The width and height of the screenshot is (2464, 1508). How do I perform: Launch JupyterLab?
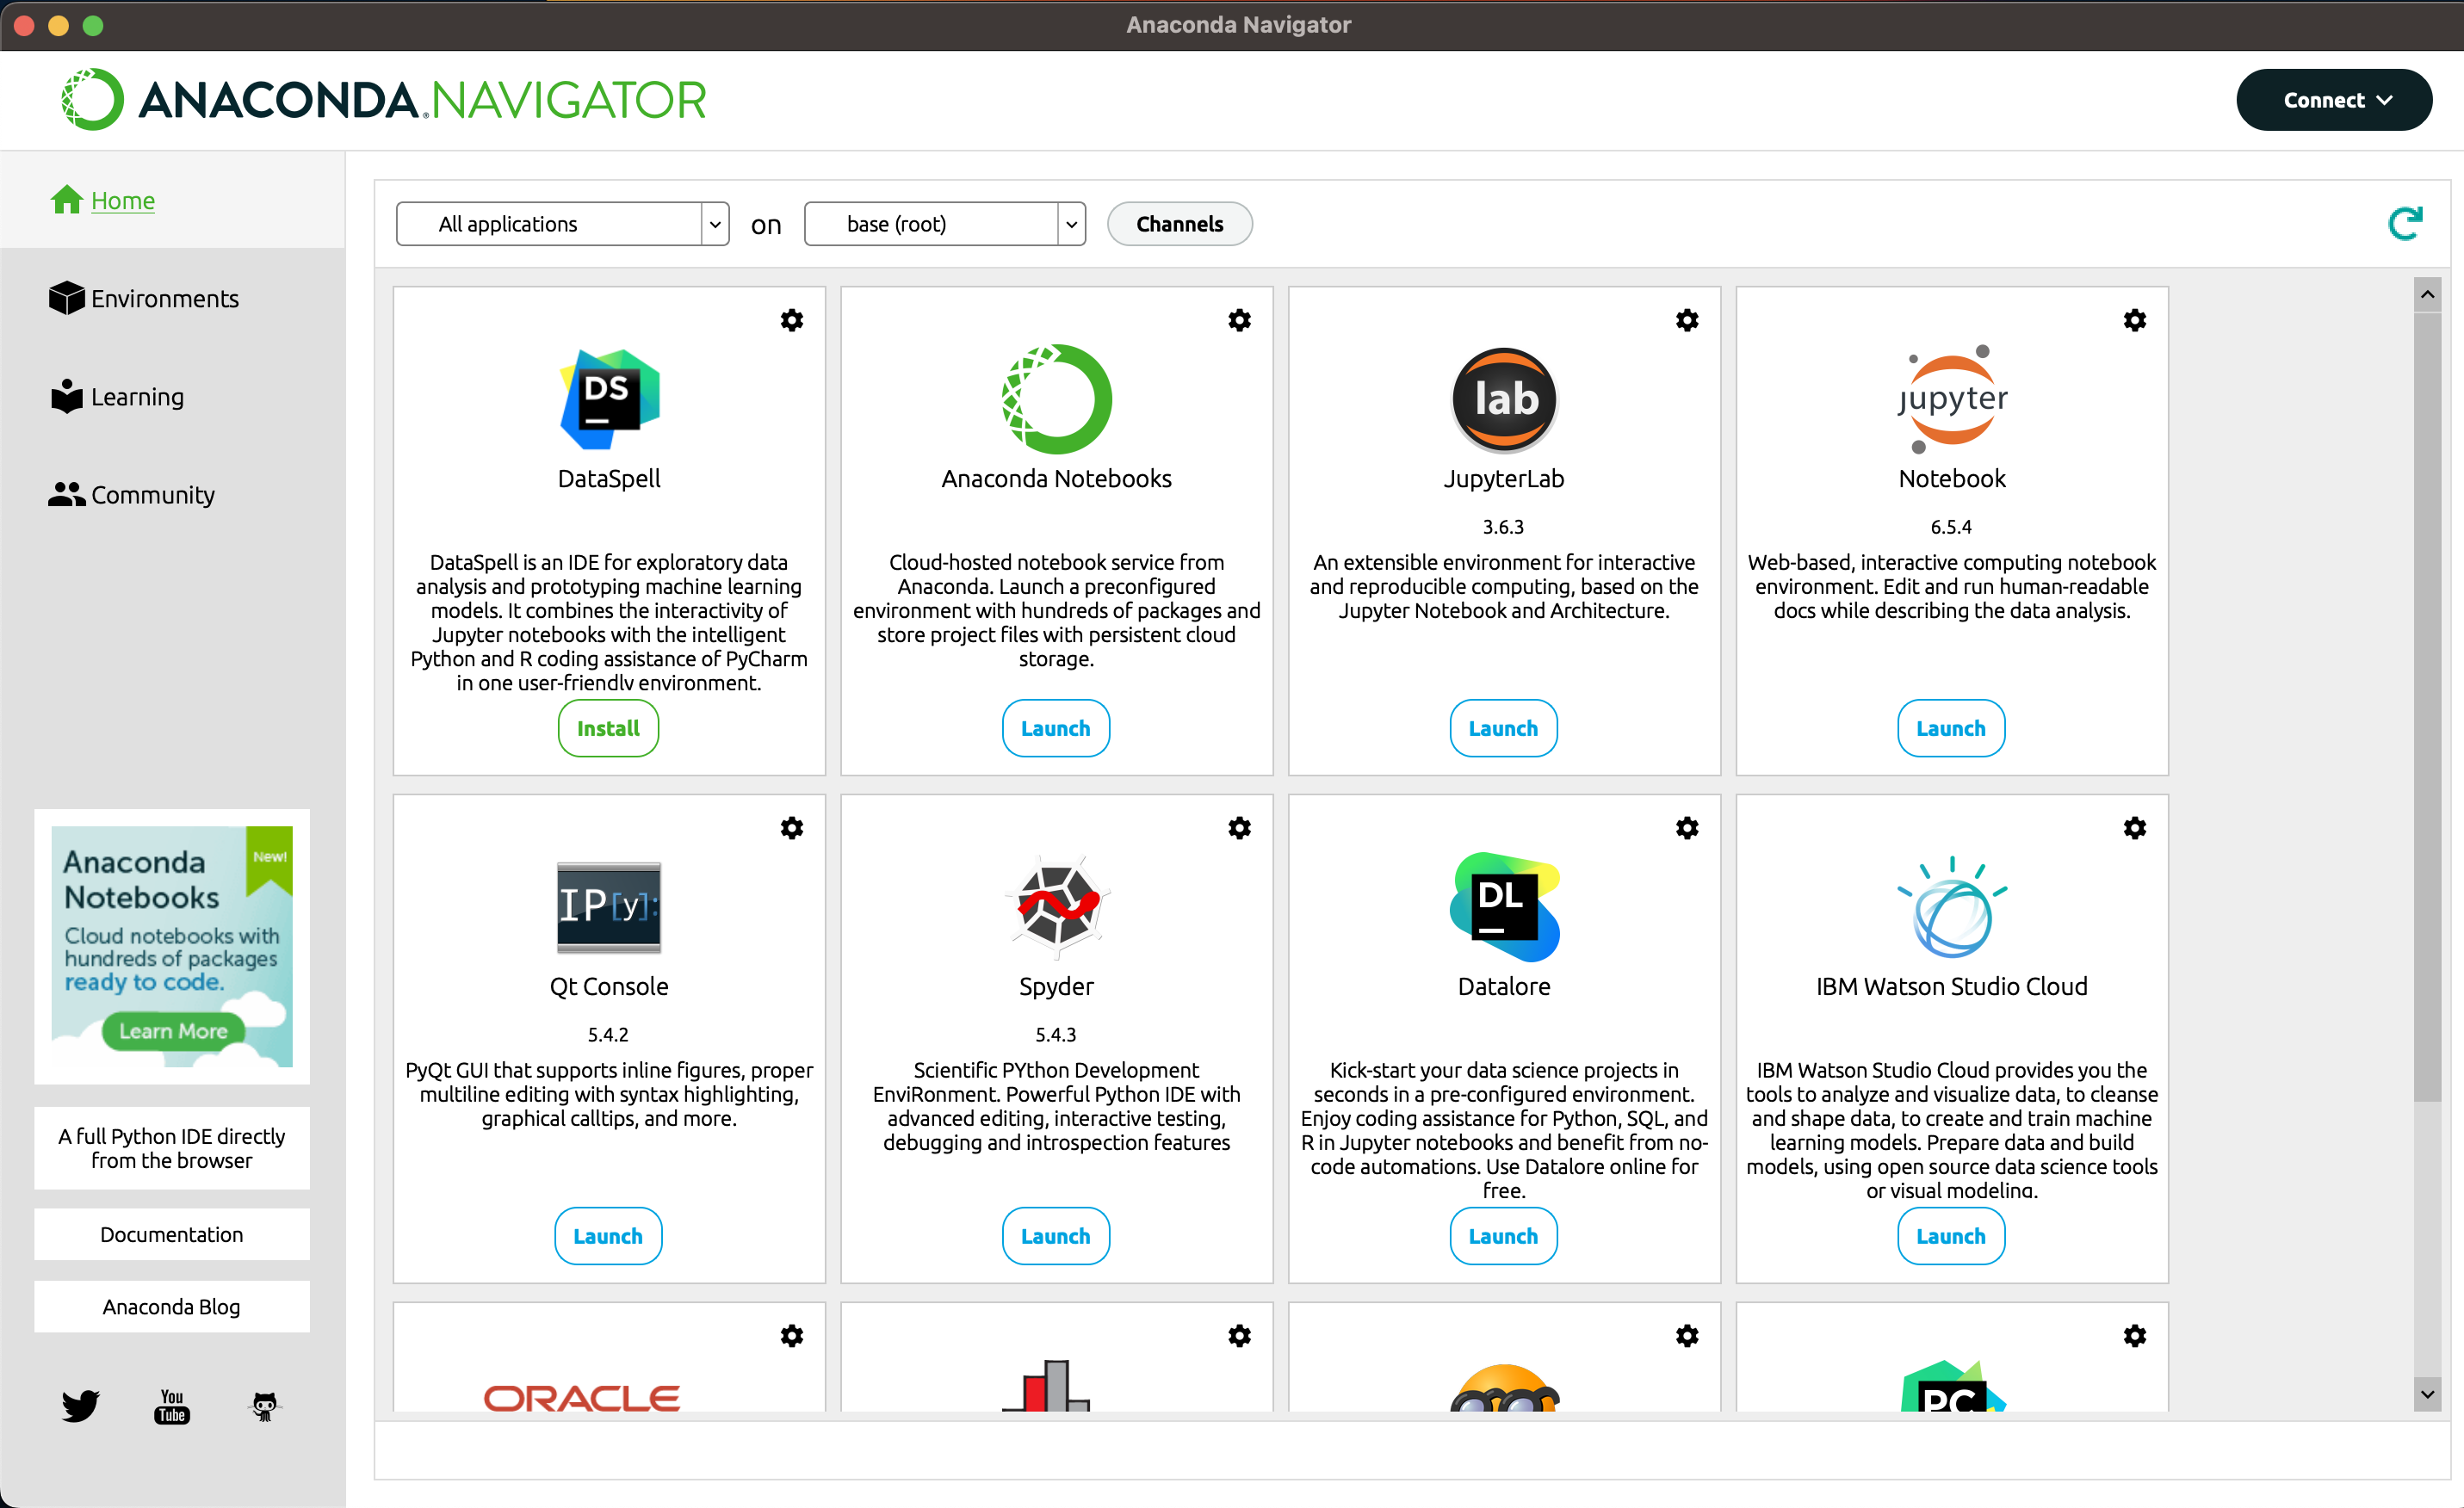click(x=1502, y=728)
